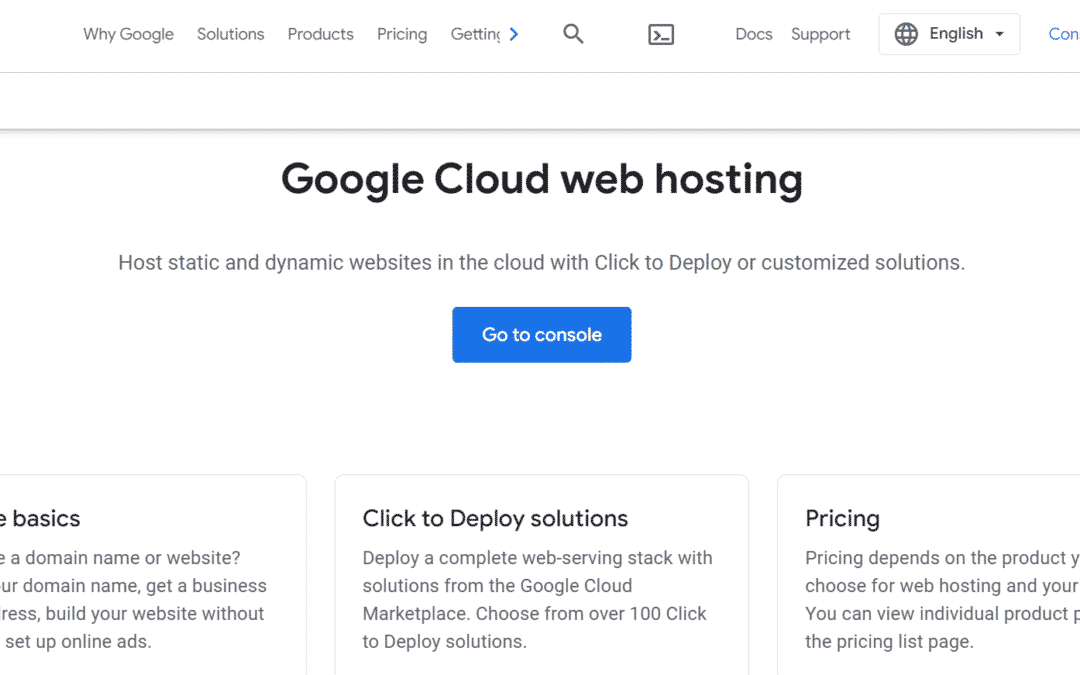
Task: Open the Getting started nav item
Action: [475, 34]
